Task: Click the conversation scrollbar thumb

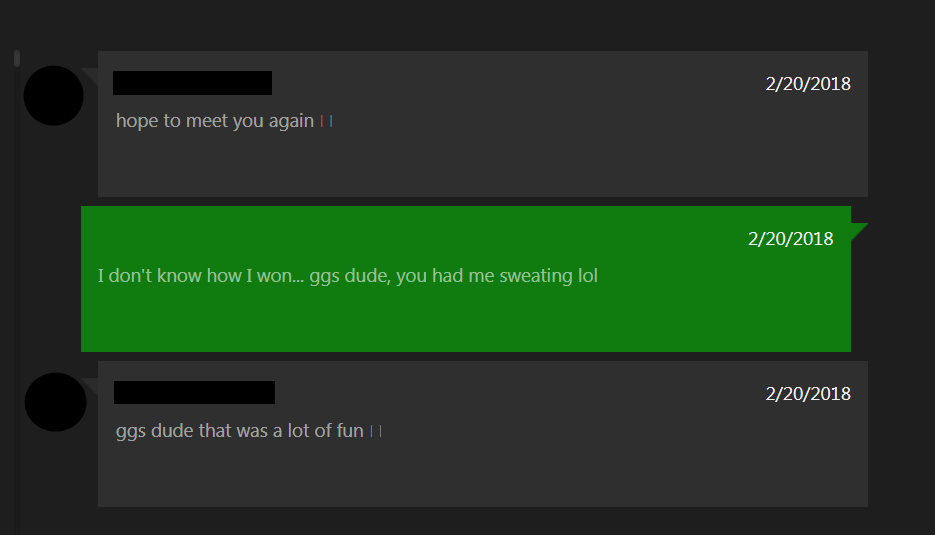Action: (x=17, y=58)
